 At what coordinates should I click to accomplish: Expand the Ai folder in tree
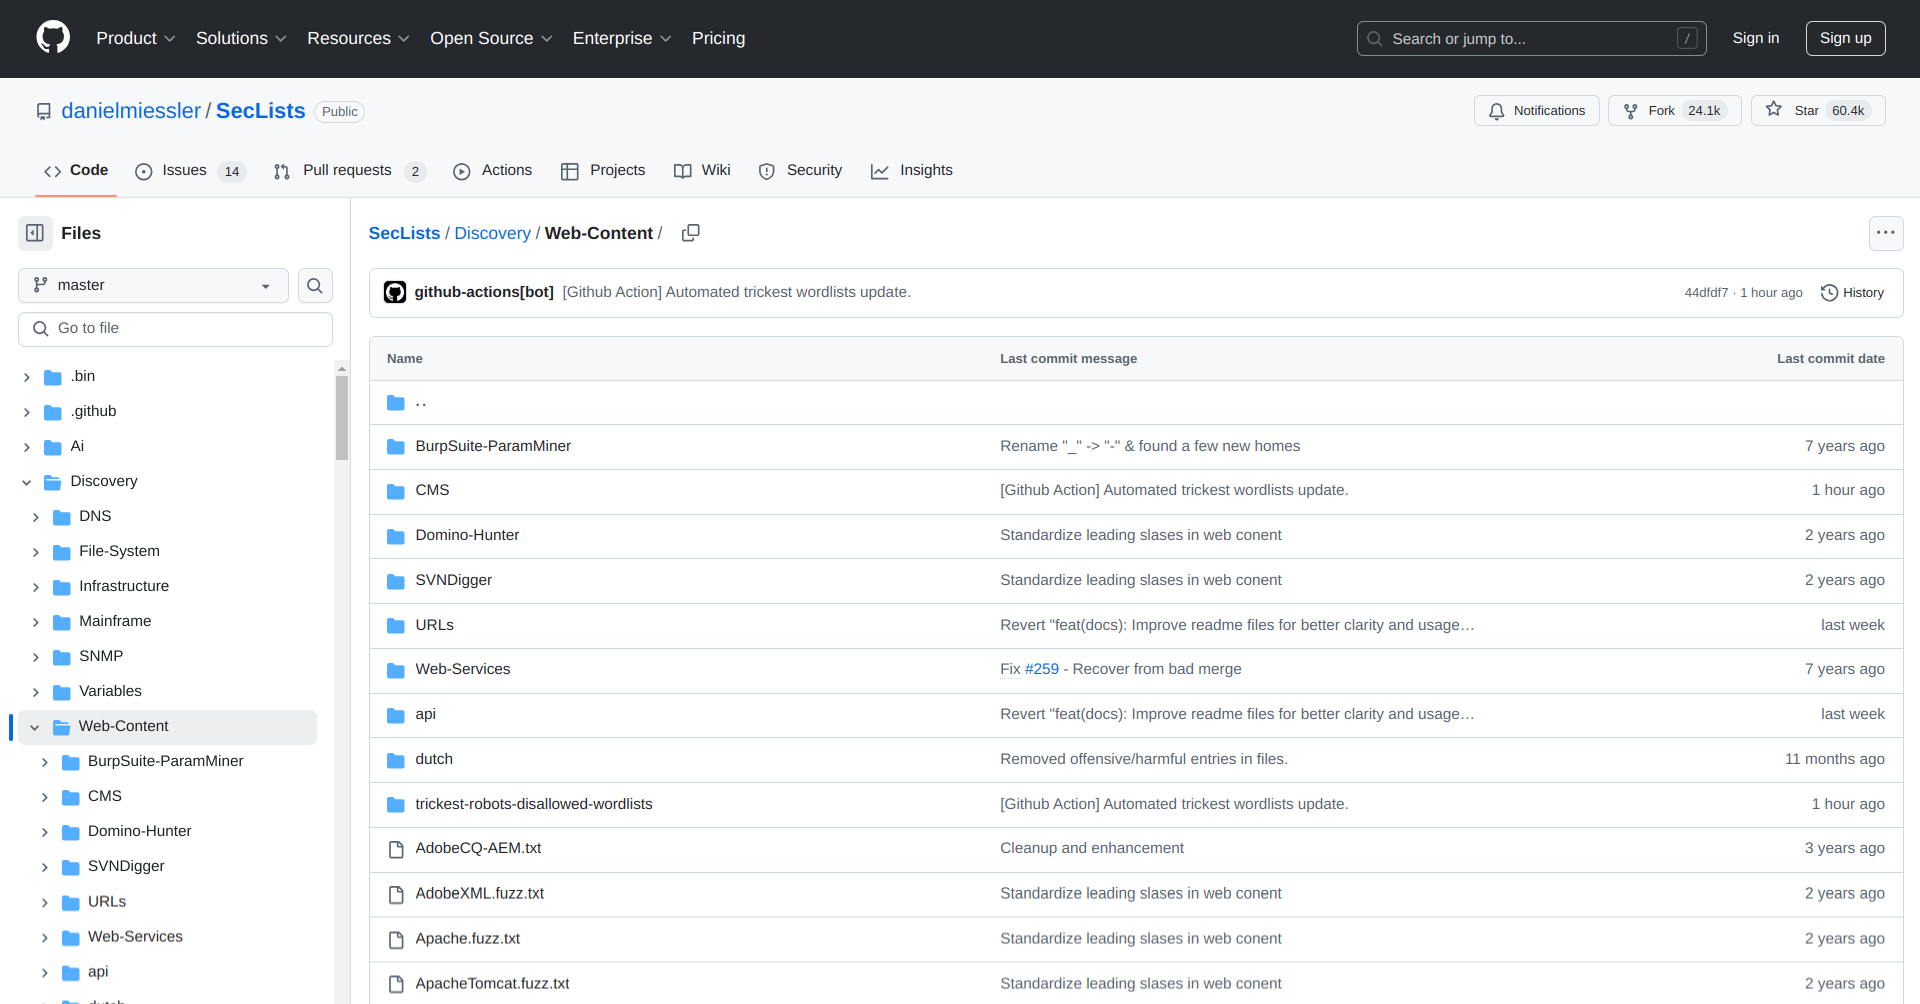pos(27,447)
